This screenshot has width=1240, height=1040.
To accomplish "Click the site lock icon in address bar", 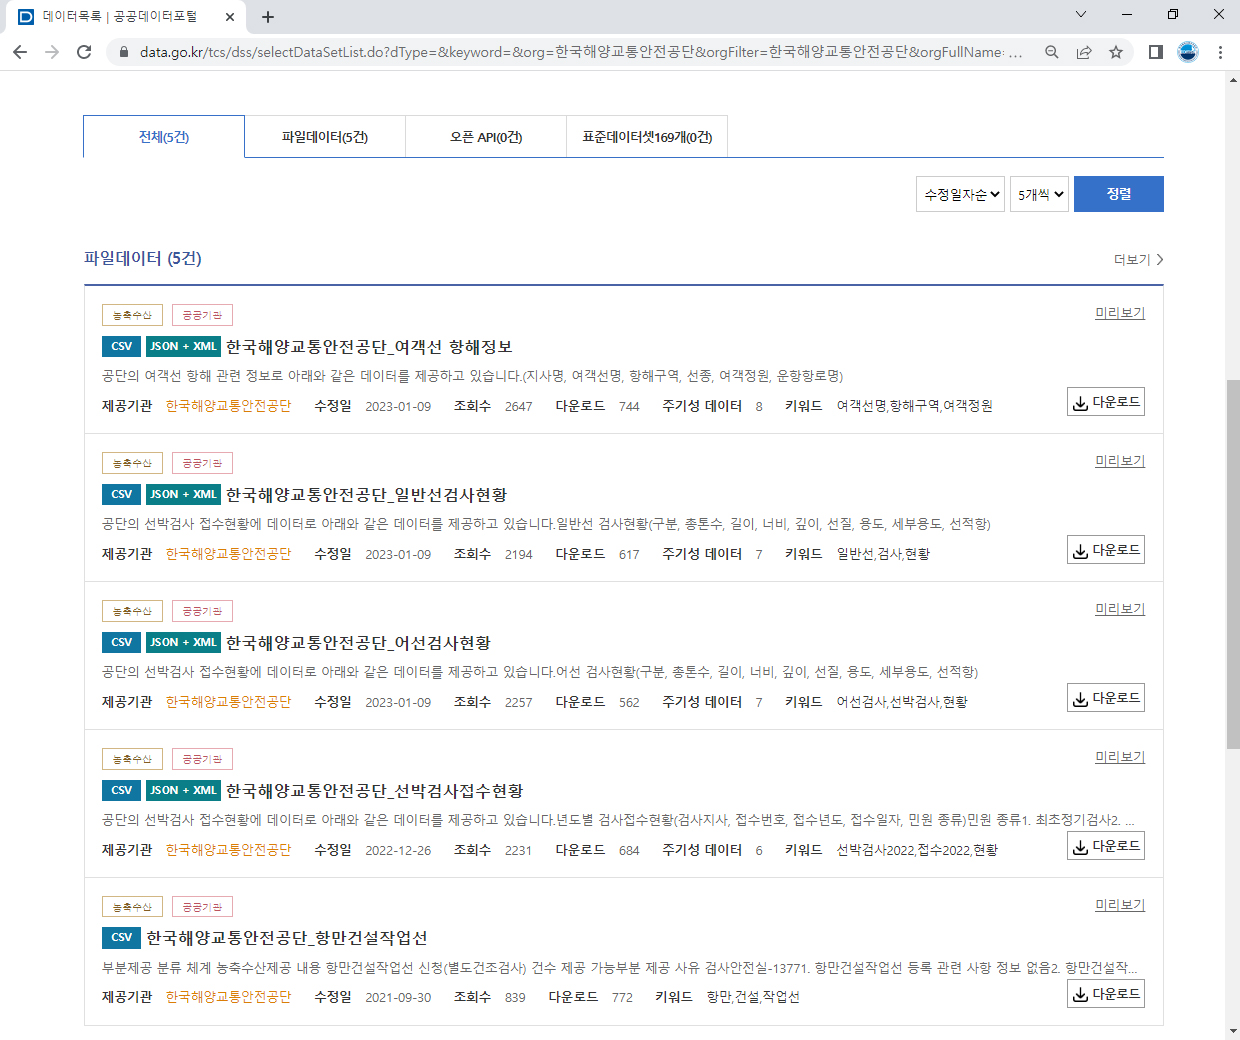I will click(124, 52).
